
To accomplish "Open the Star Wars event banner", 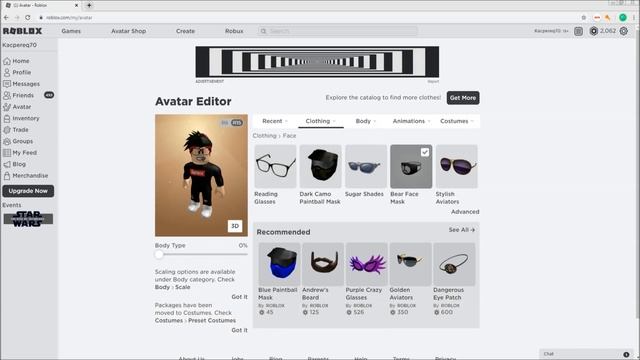I will pyautogui.click(x=28, y=219).
